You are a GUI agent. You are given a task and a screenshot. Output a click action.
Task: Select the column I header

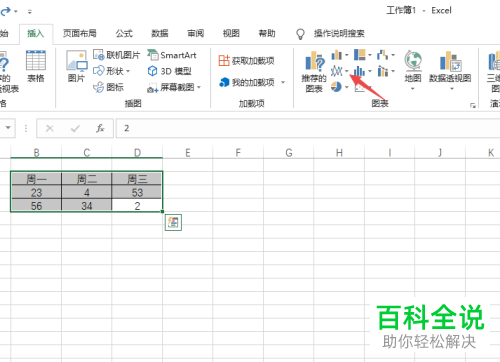pyautogui.click(x=389, y=153)
